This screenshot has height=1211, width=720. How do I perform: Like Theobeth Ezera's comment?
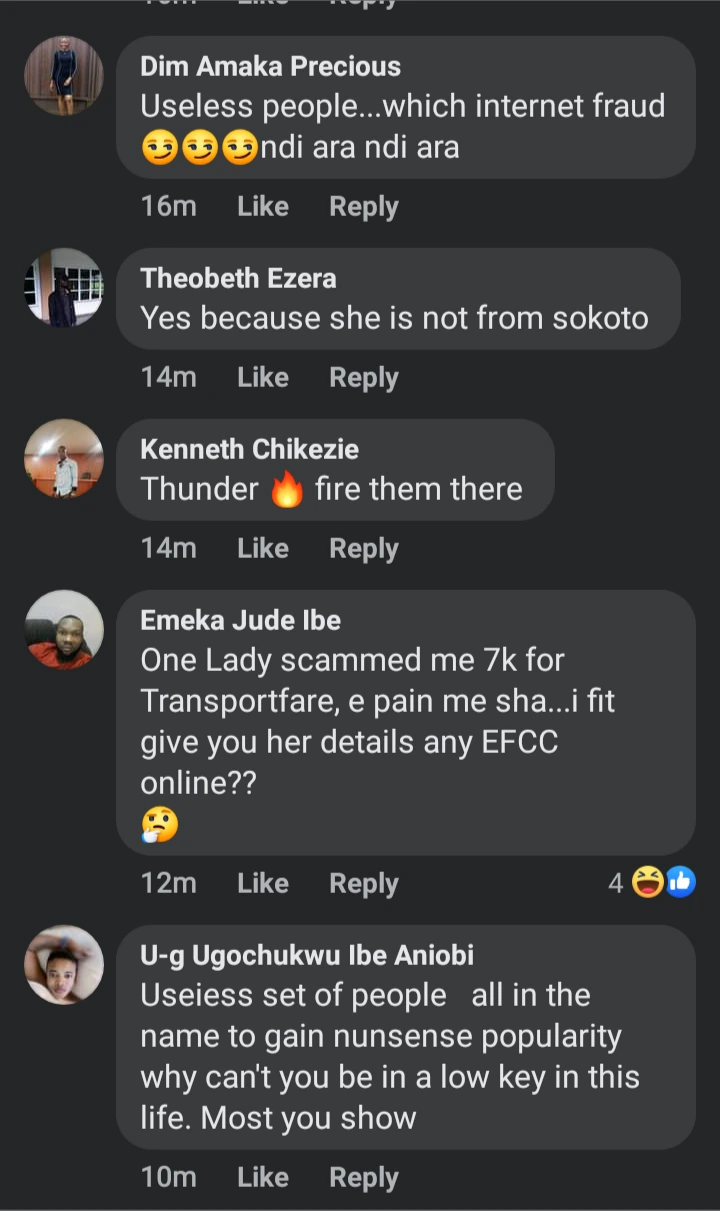[x=263, y=378]
